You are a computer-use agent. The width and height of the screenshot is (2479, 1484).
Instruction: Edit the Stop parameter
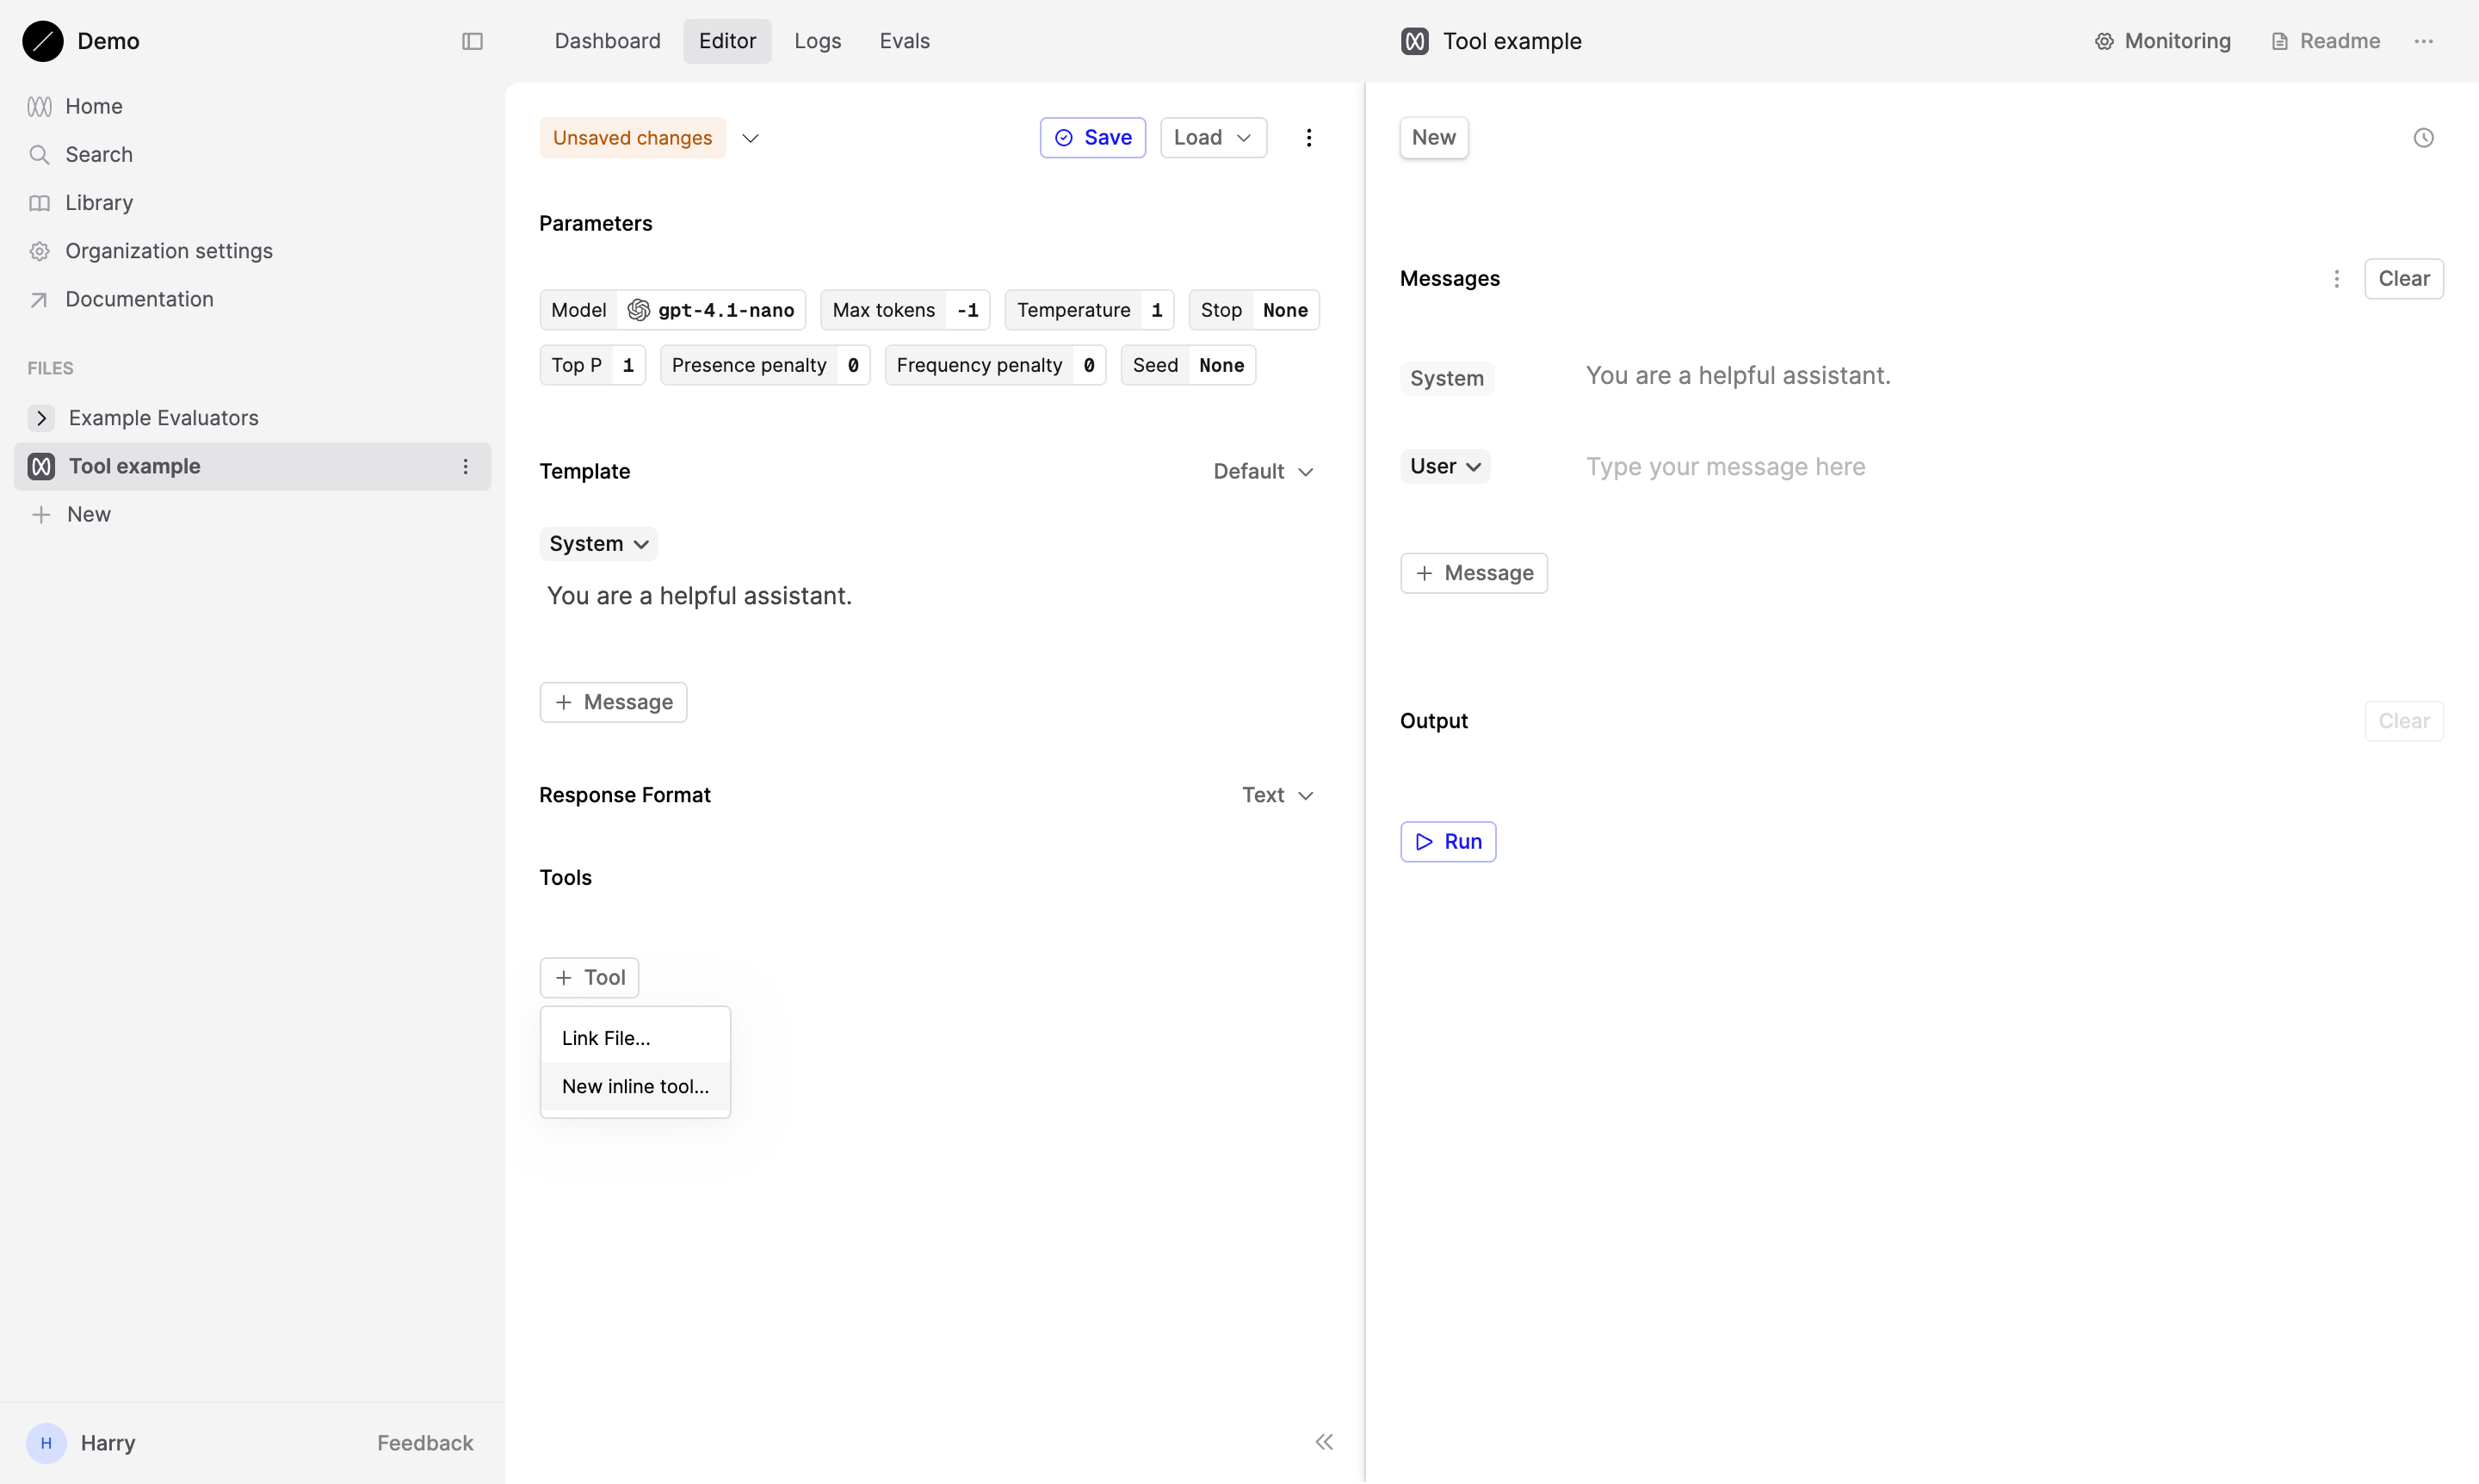click(1254, 310)
